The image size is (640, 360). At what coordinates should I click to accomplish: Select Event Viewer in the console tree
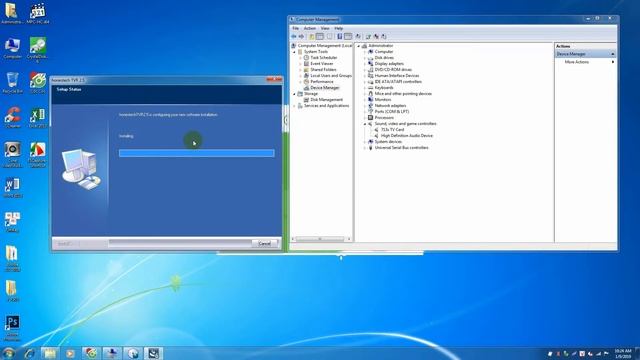click(x=322, y=64)
